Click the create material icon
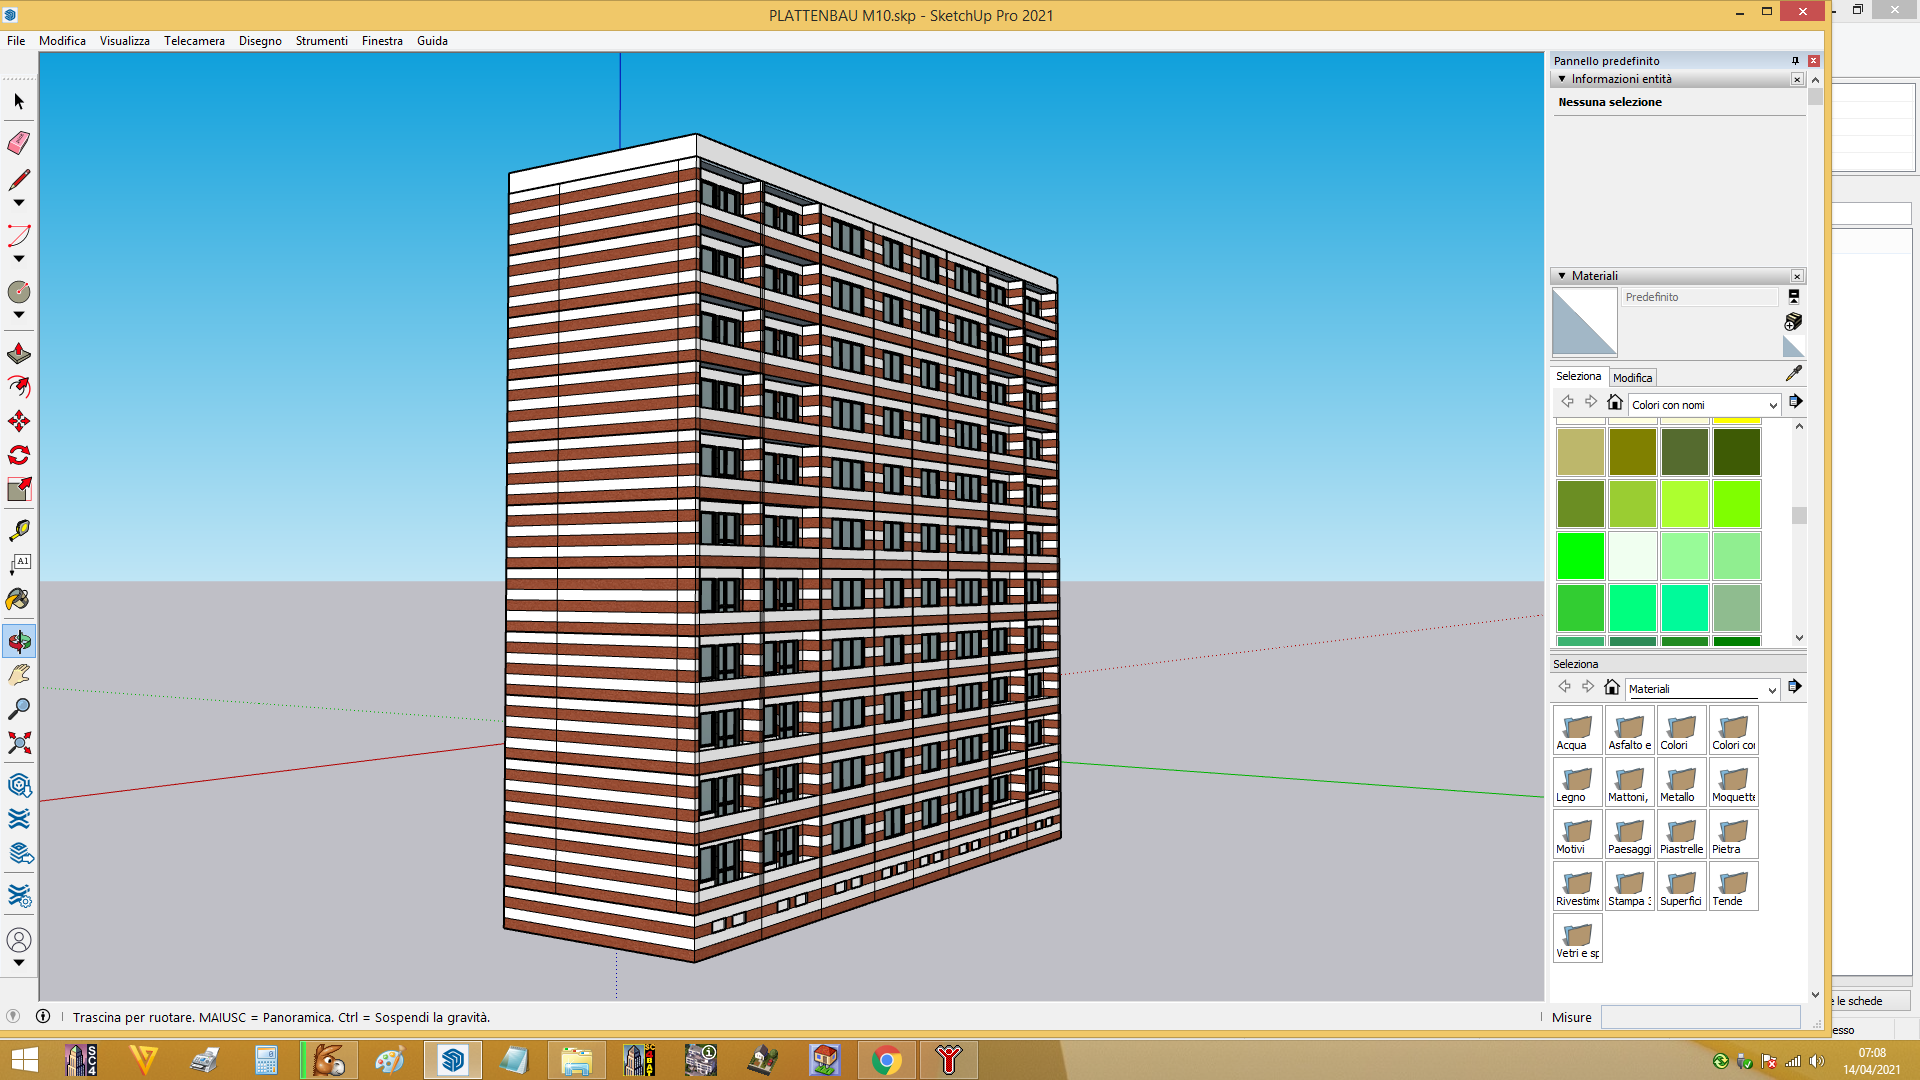This screenshot has width=1920, height=1080. (1794, 321)
